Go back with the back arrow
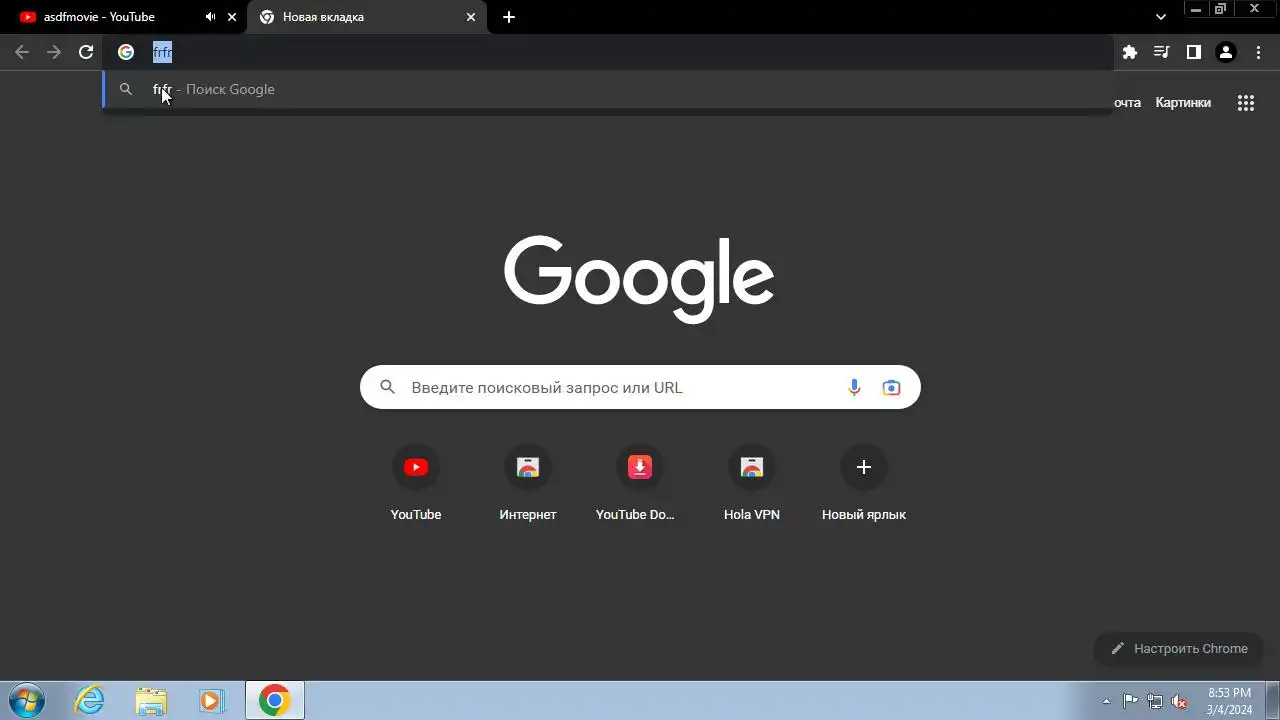Viewport: 1280px width, 720px height. click(x=22, y=52)
